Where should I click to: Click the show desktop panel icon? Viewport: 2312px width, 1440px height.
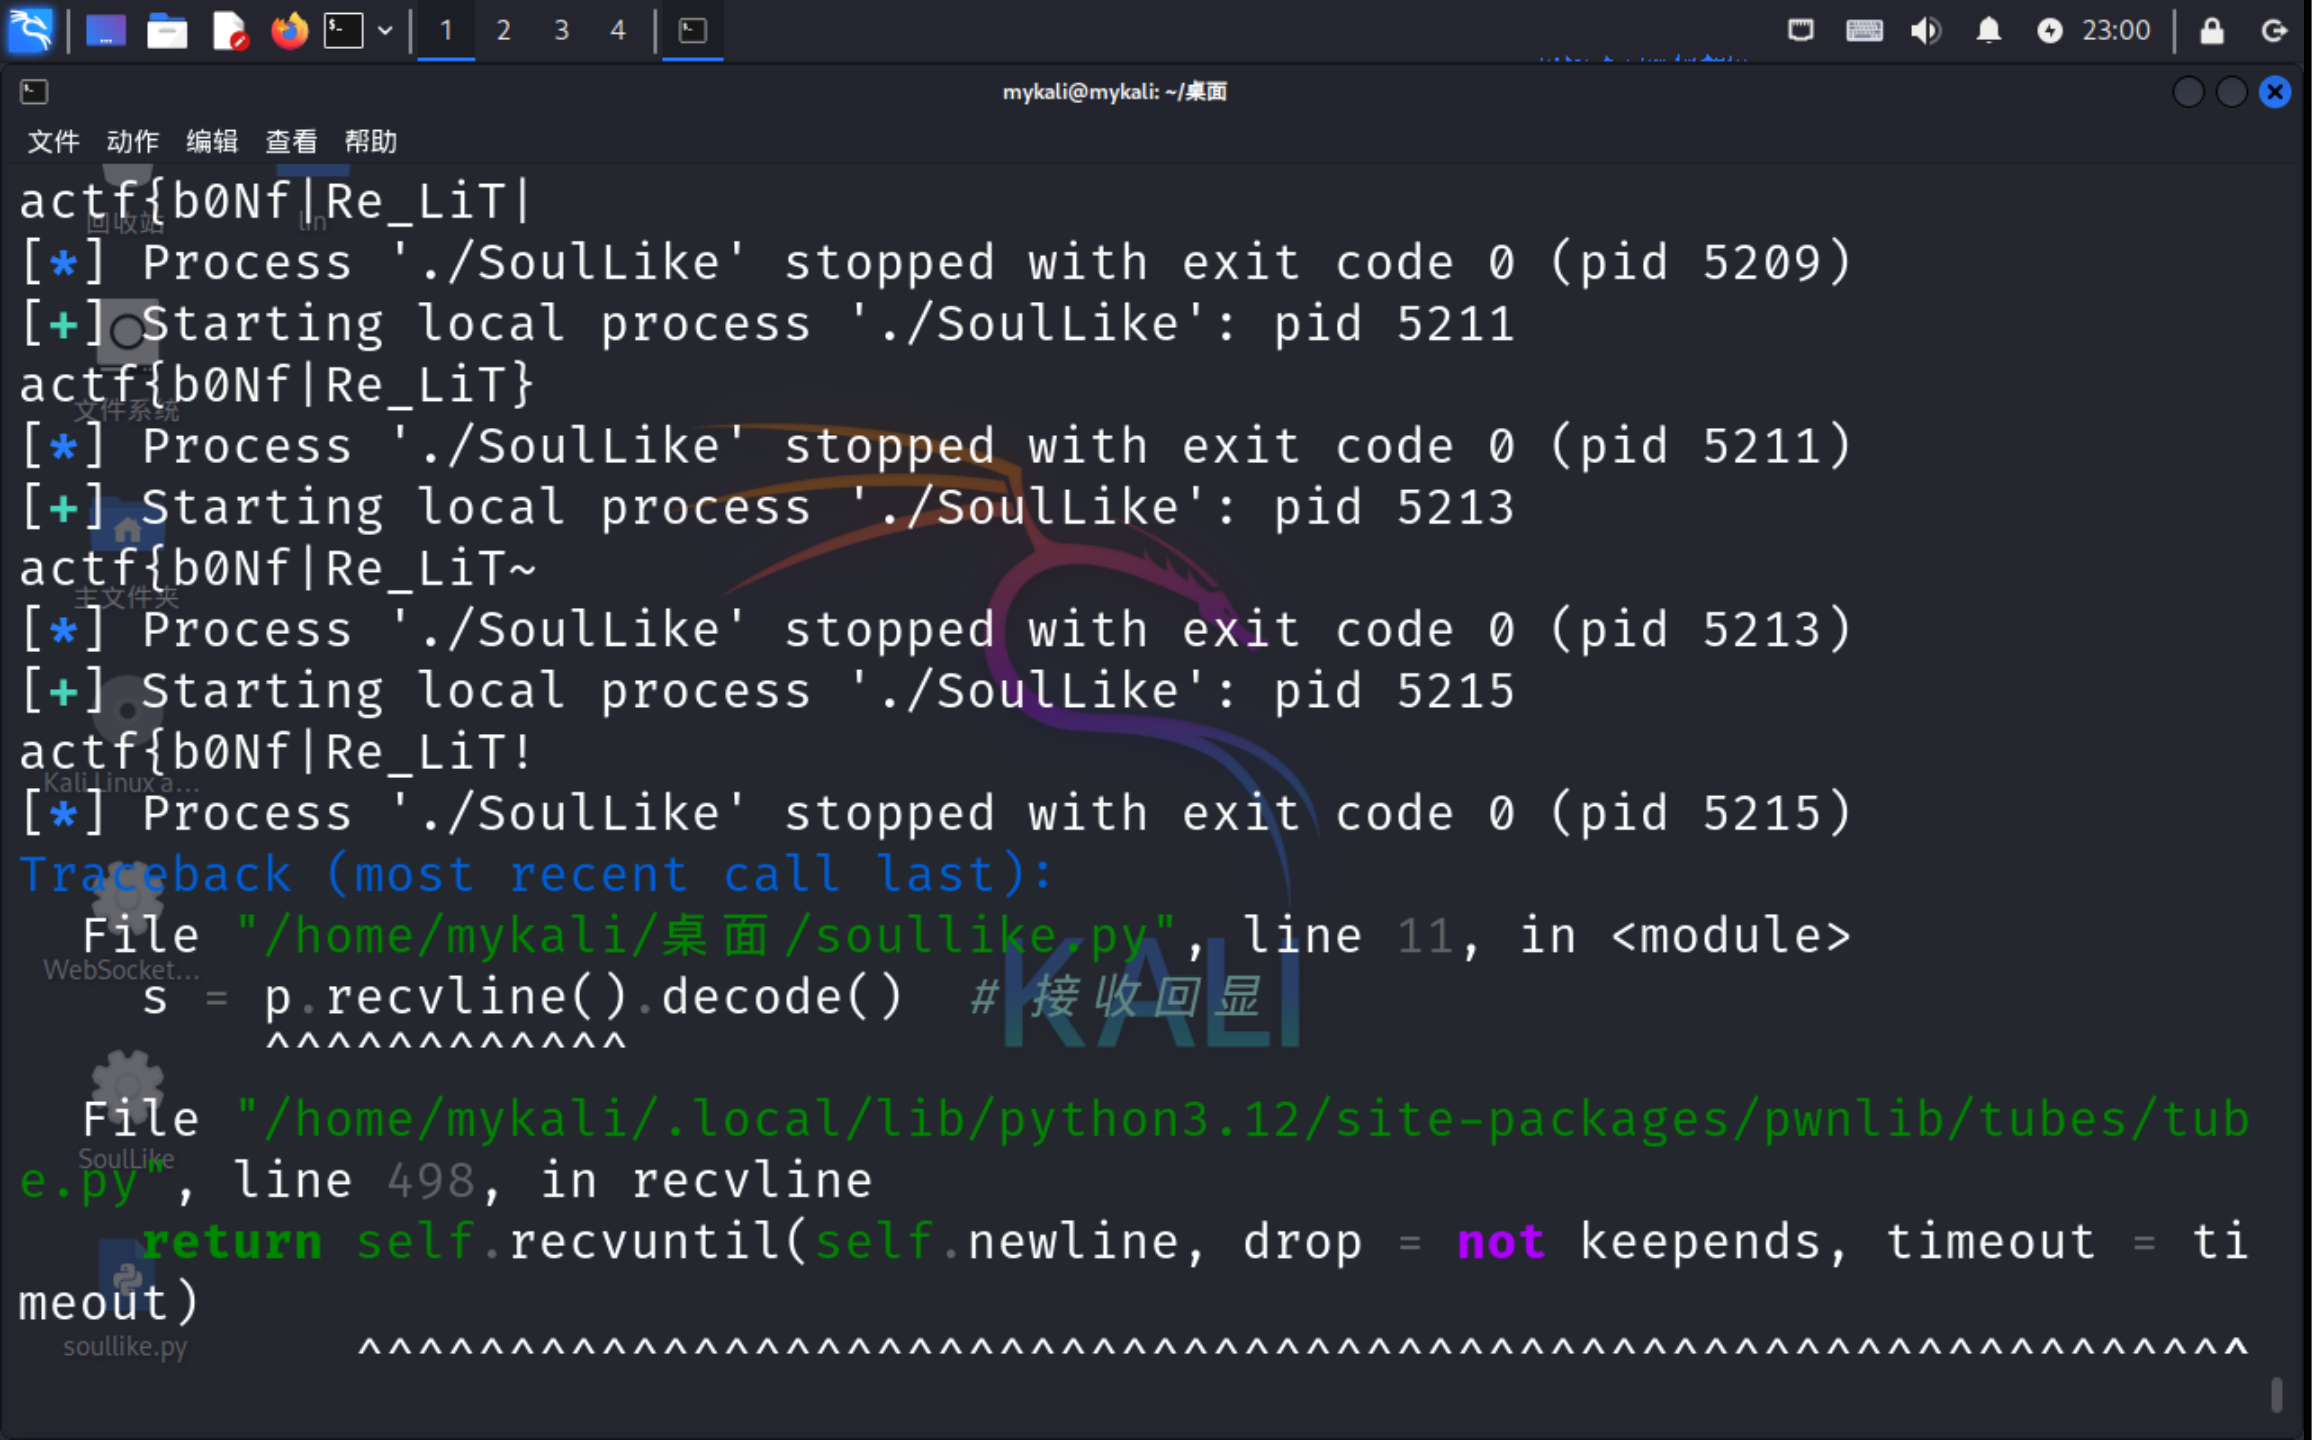(105, 31)
